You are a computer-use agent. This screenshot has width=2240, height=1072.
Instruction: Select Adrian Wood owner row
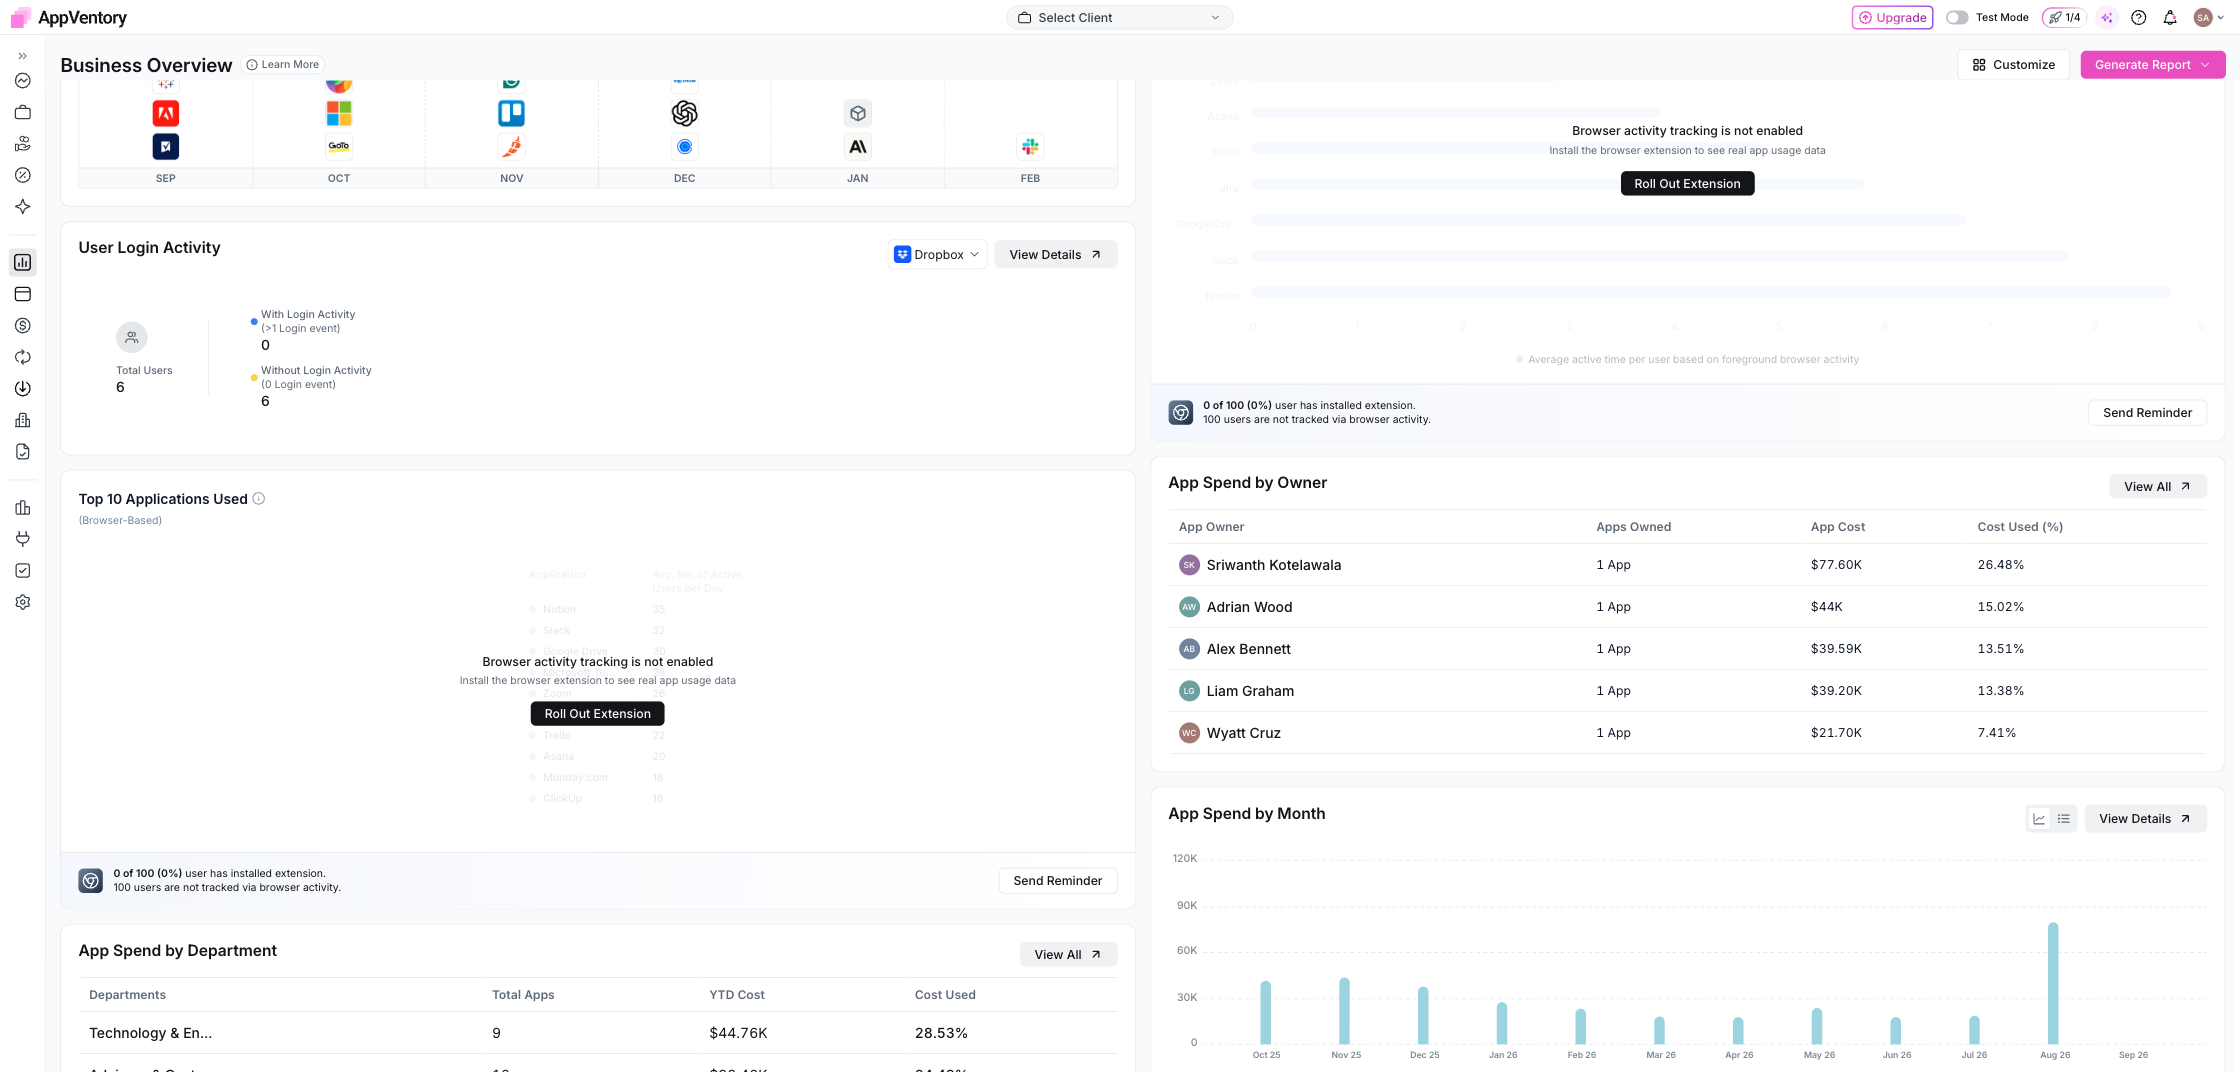coord(1687,607)
